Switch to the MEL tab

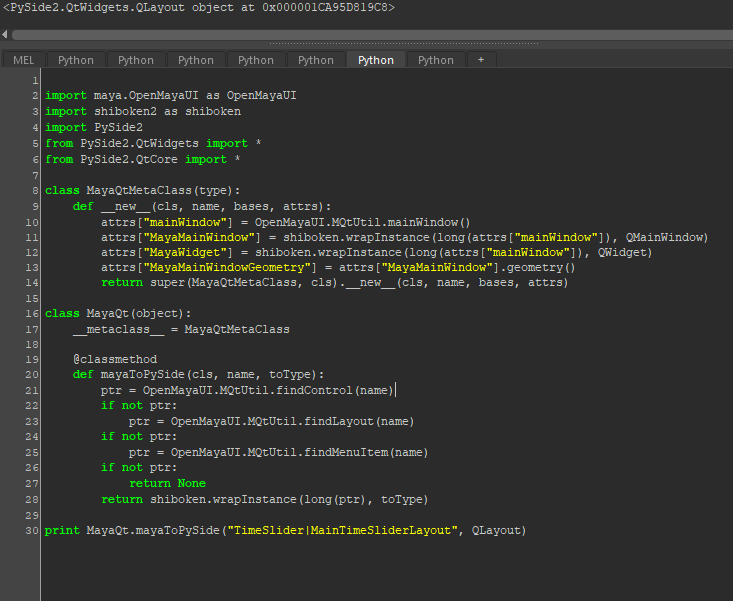23,60
